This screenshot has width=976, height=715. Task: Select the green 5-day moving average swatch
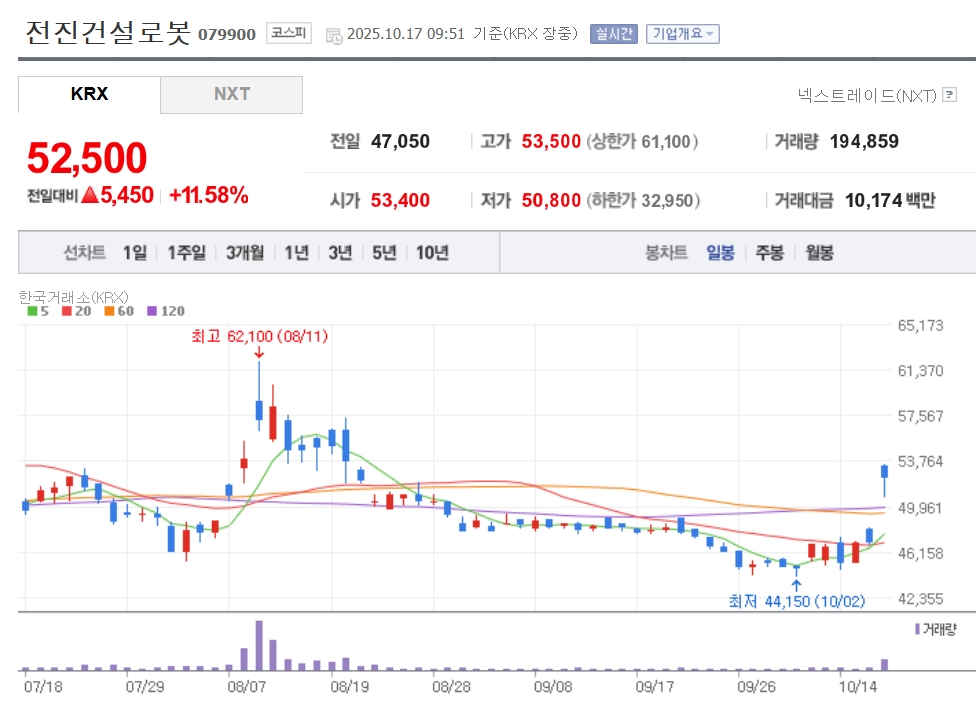click(32, 311)
